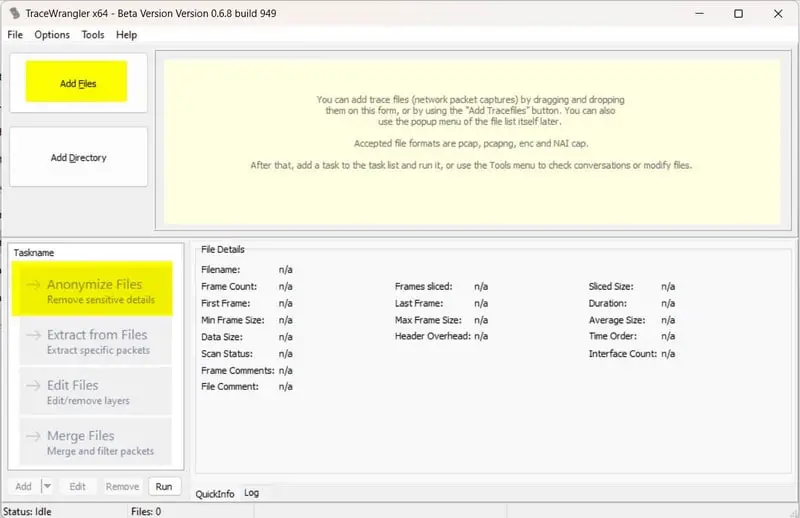This screenshot has height=518, width=800.
Task: Click the Duration: label
Action: click(x=608, y=303)
